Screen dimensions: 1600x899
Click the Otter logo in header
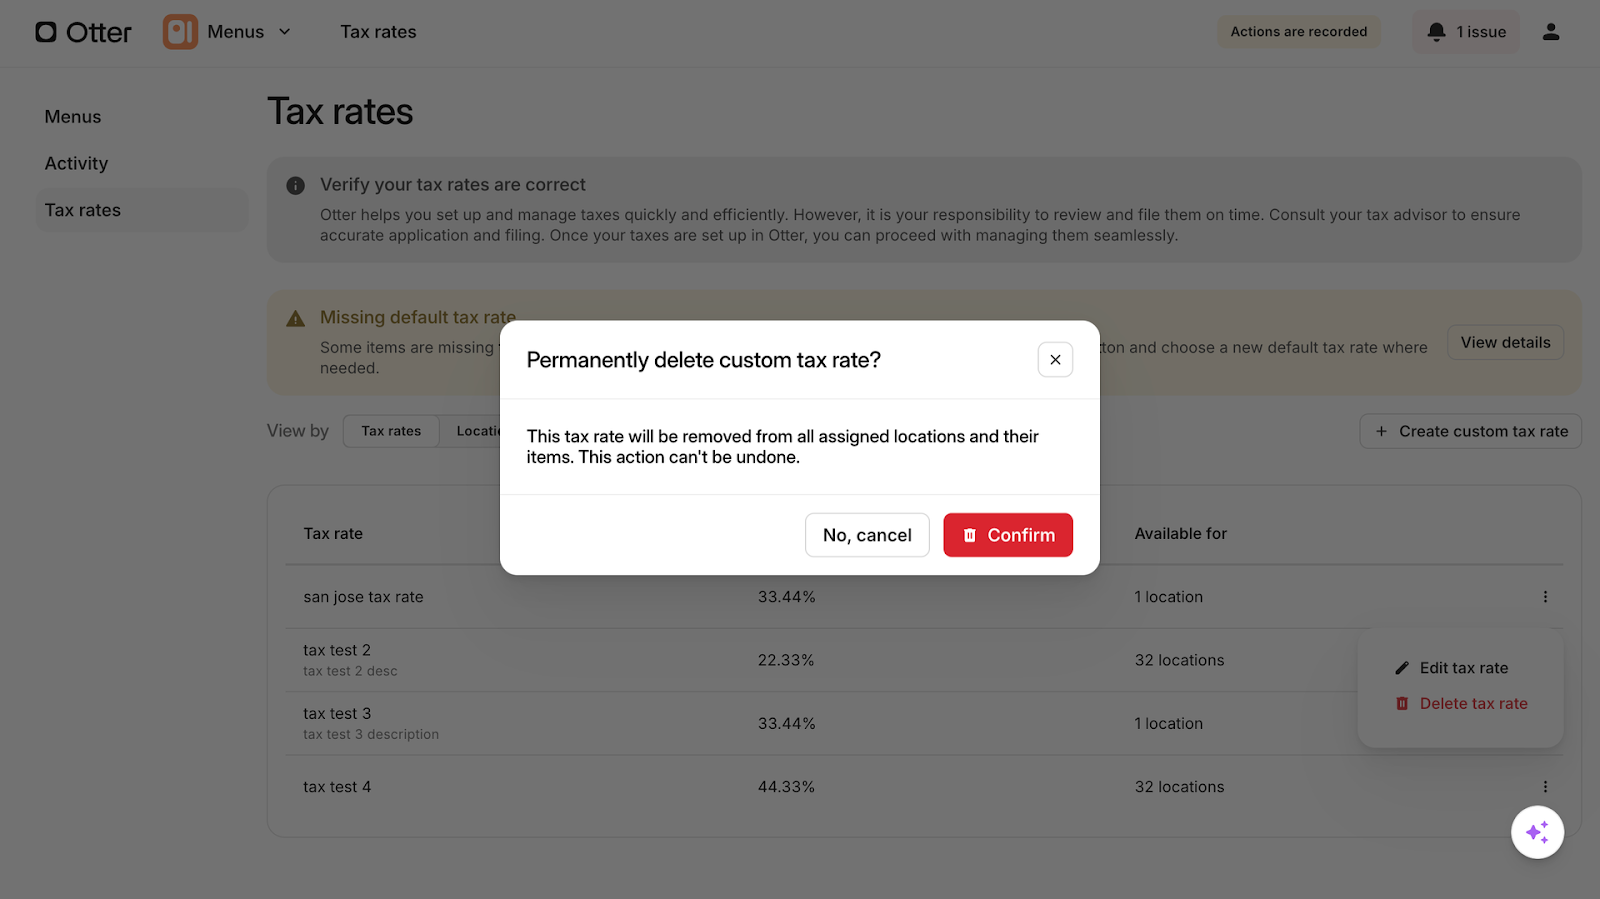(83, 32)
